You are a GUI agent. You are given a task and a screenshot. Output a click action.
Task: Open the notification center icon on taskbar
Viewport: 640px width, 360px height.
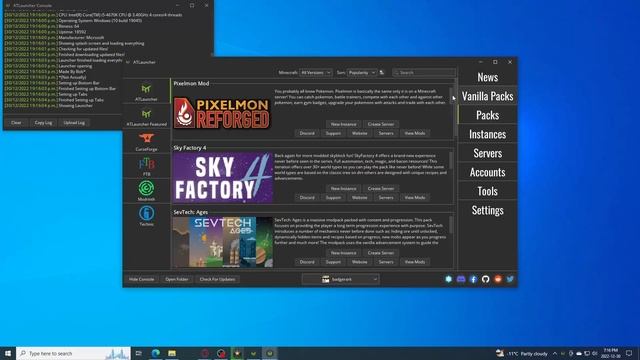pyautogui.click(x=629, y=353)
